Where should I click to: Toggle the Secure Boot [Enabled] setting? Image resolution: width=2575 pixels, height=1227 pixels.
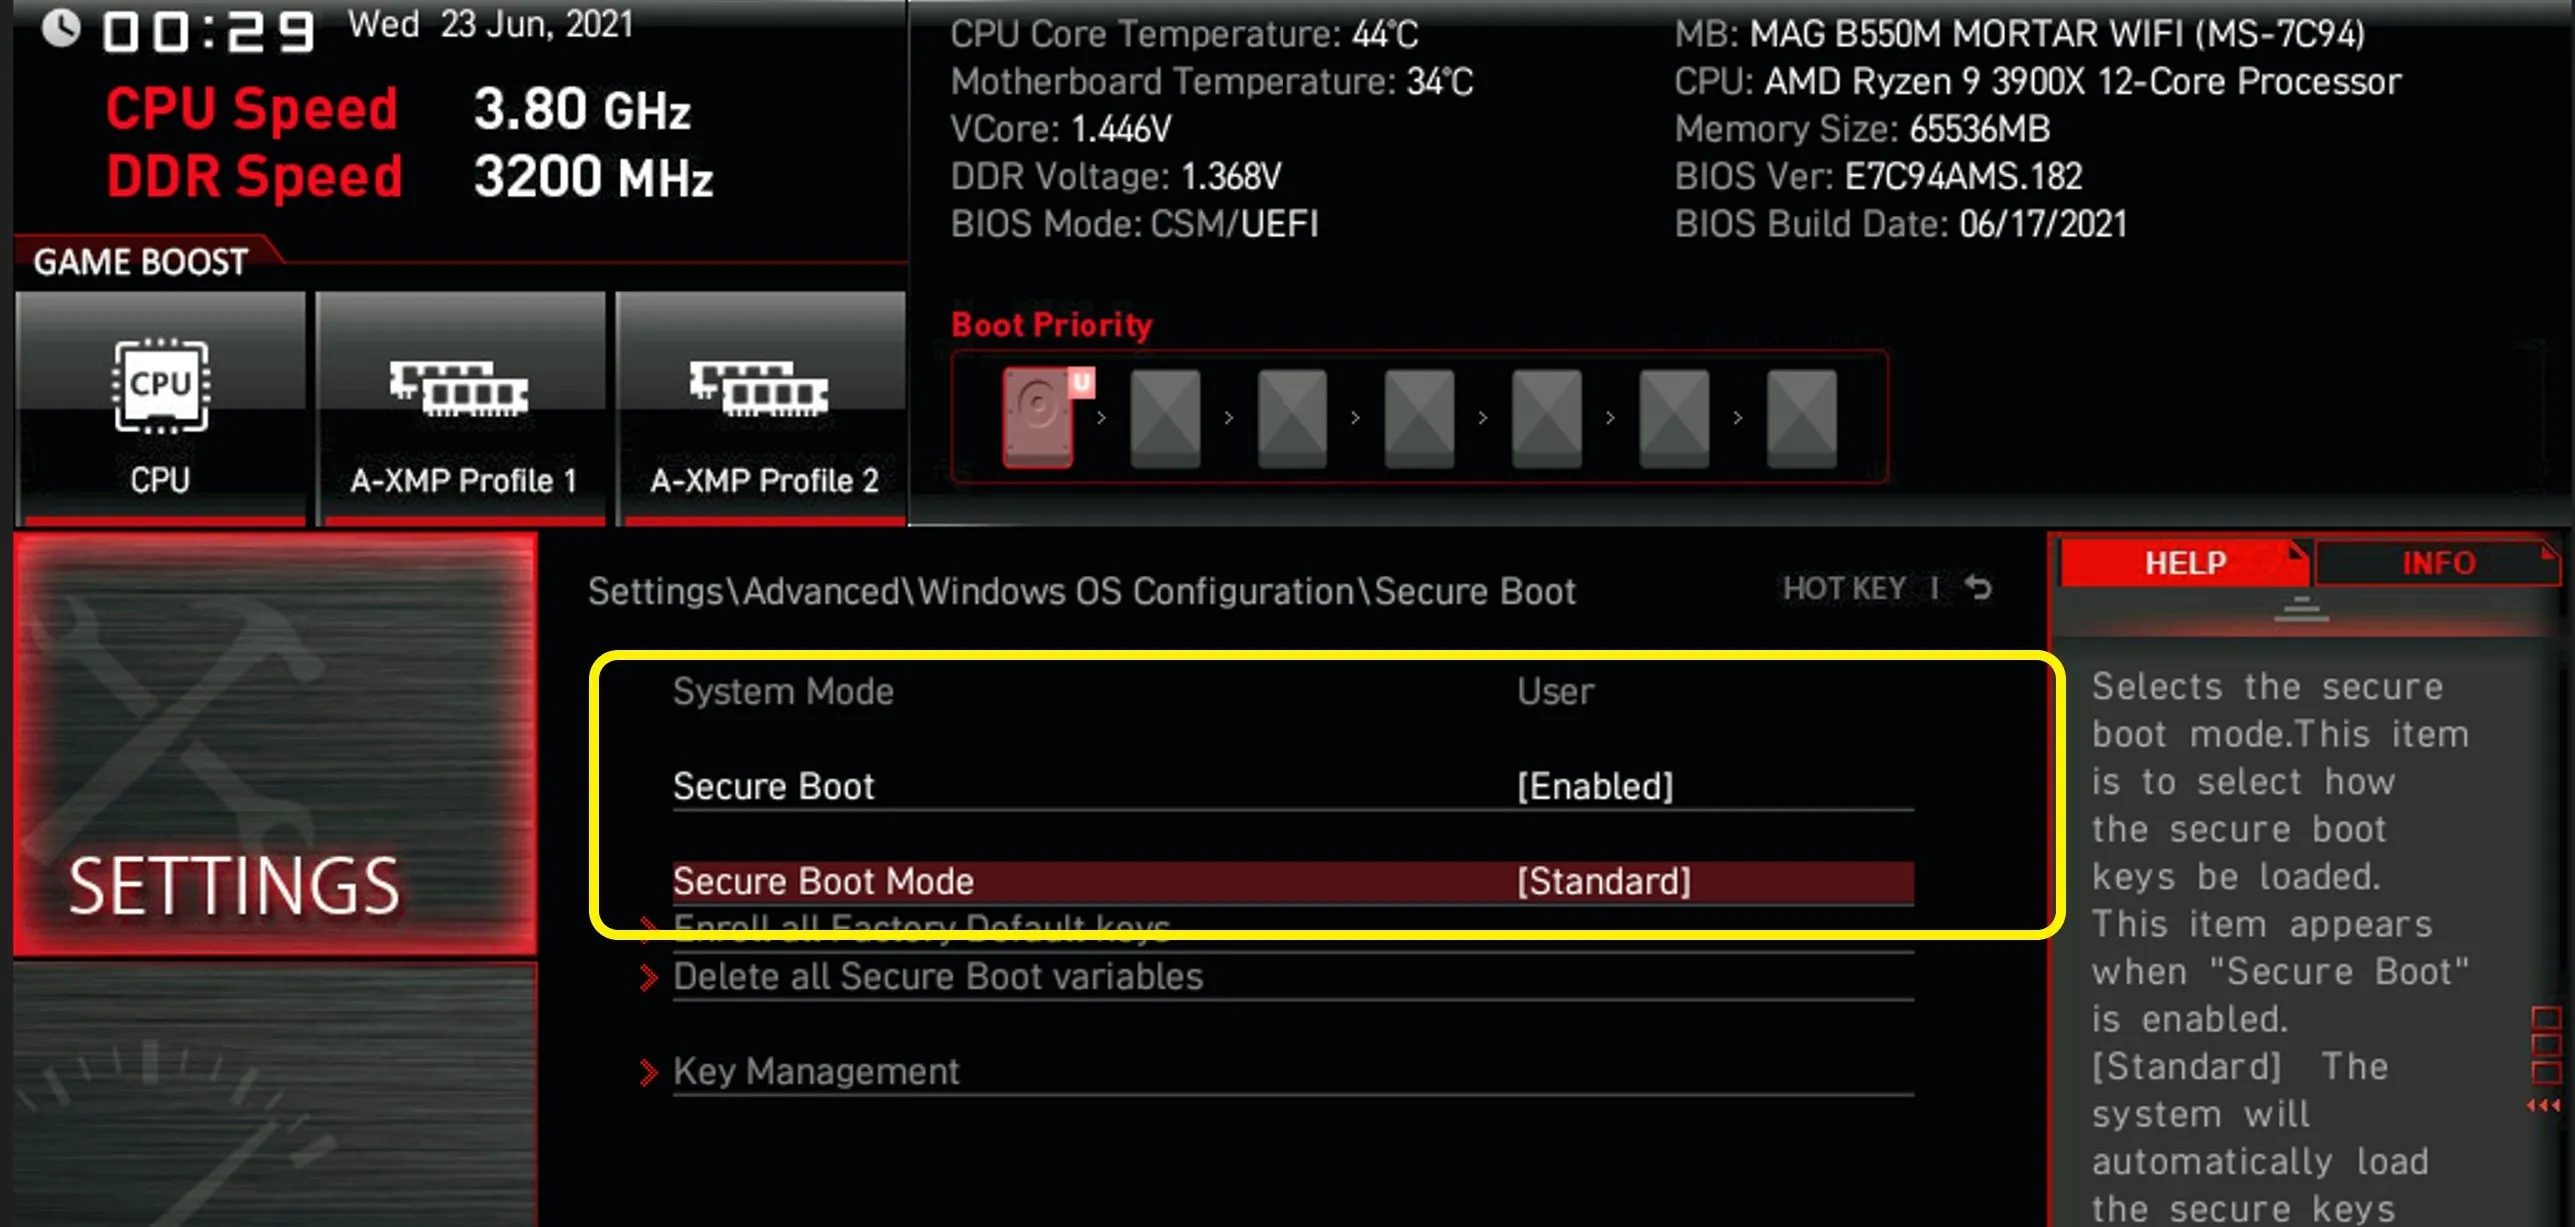tap(1594, 786)
